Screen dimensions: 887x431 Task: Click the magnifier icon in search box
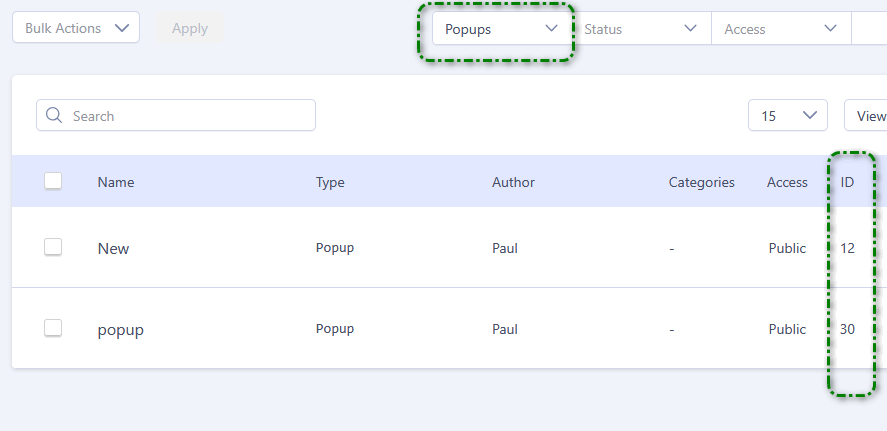point(54,116)
